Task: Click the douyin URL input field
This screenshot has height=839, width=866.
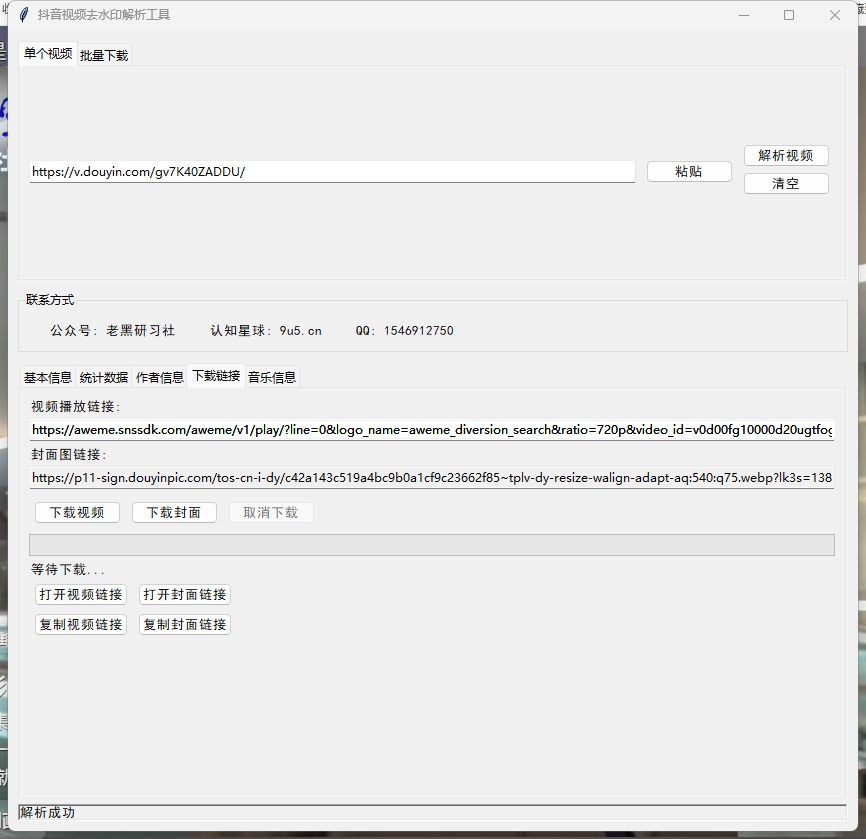Action: [330, 171]
